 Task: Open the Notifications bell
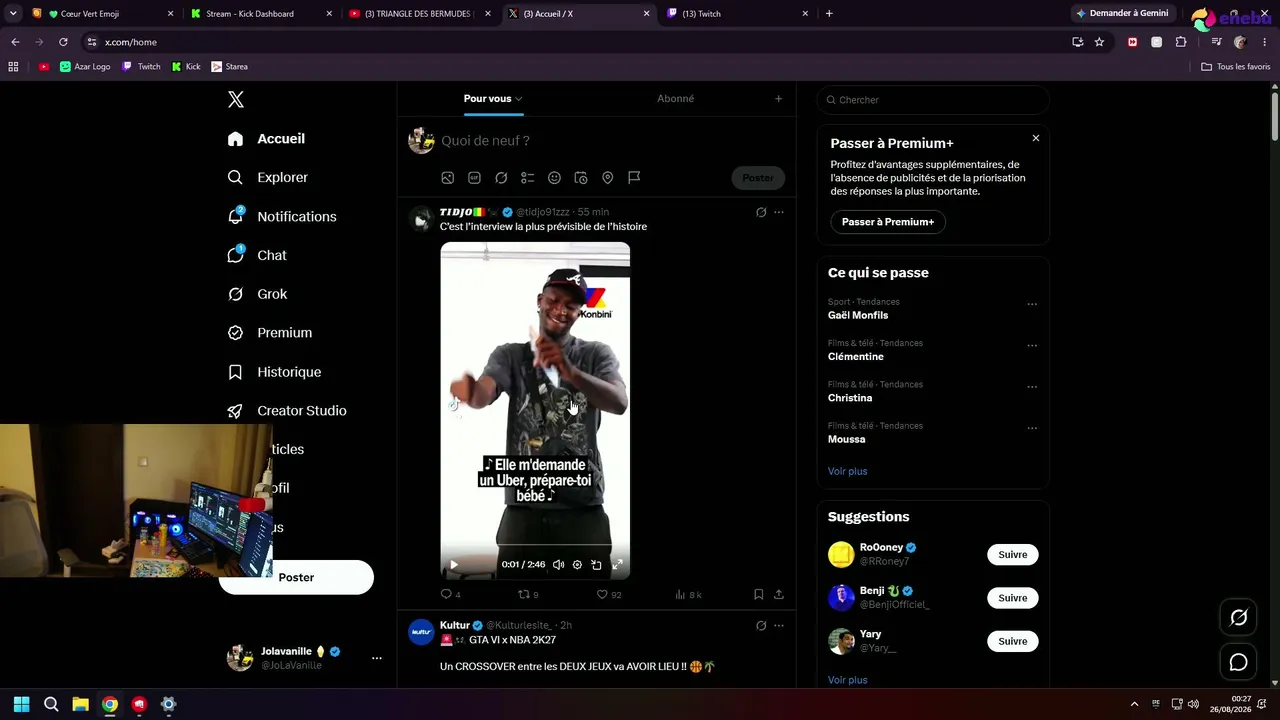282,216
